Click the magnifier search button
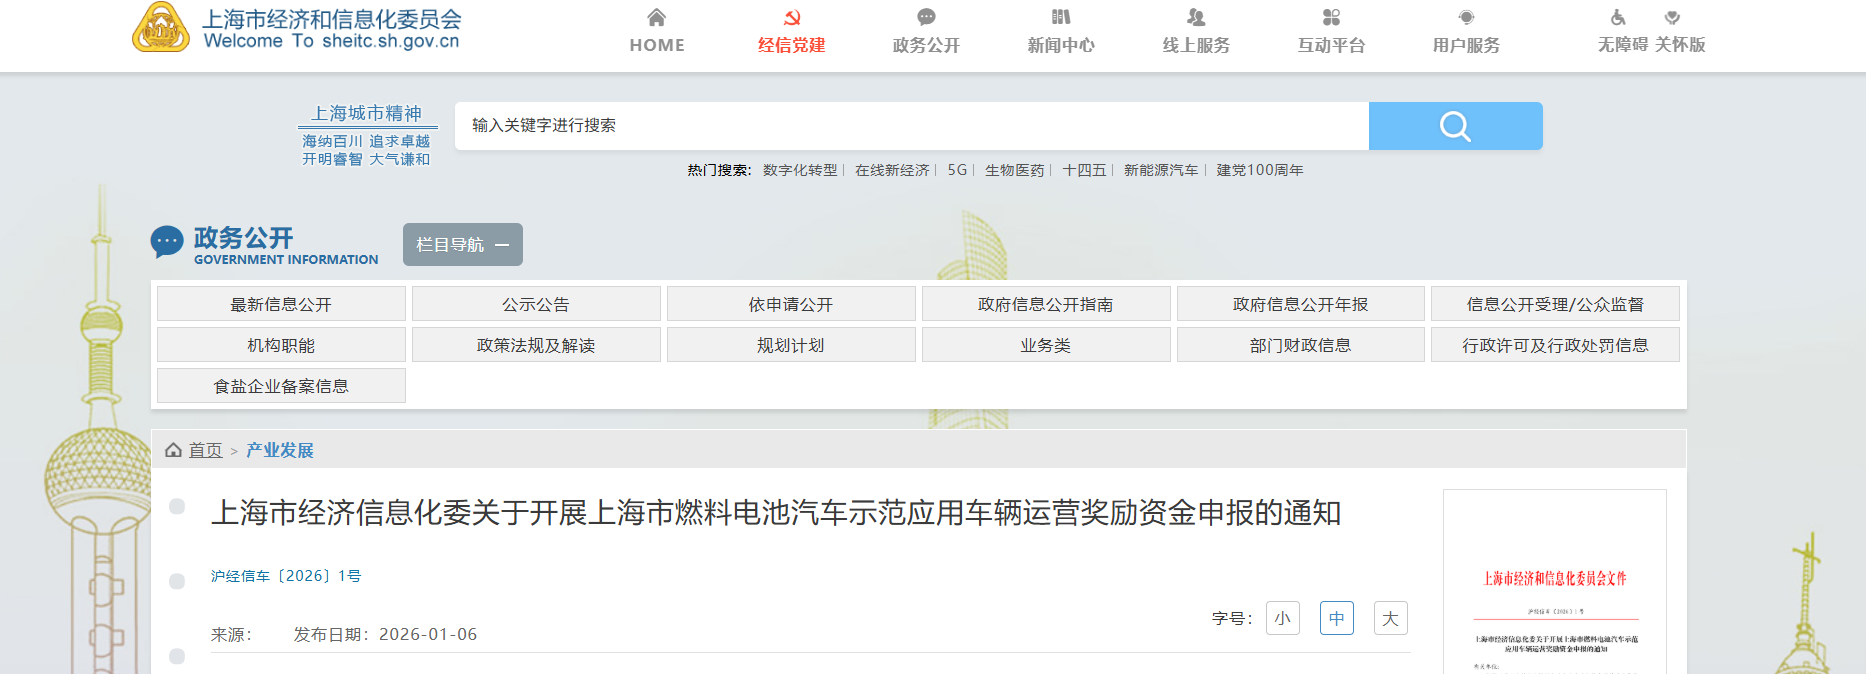The width and height of the screenshot is (1866, 674). (x=1455, y=126)
